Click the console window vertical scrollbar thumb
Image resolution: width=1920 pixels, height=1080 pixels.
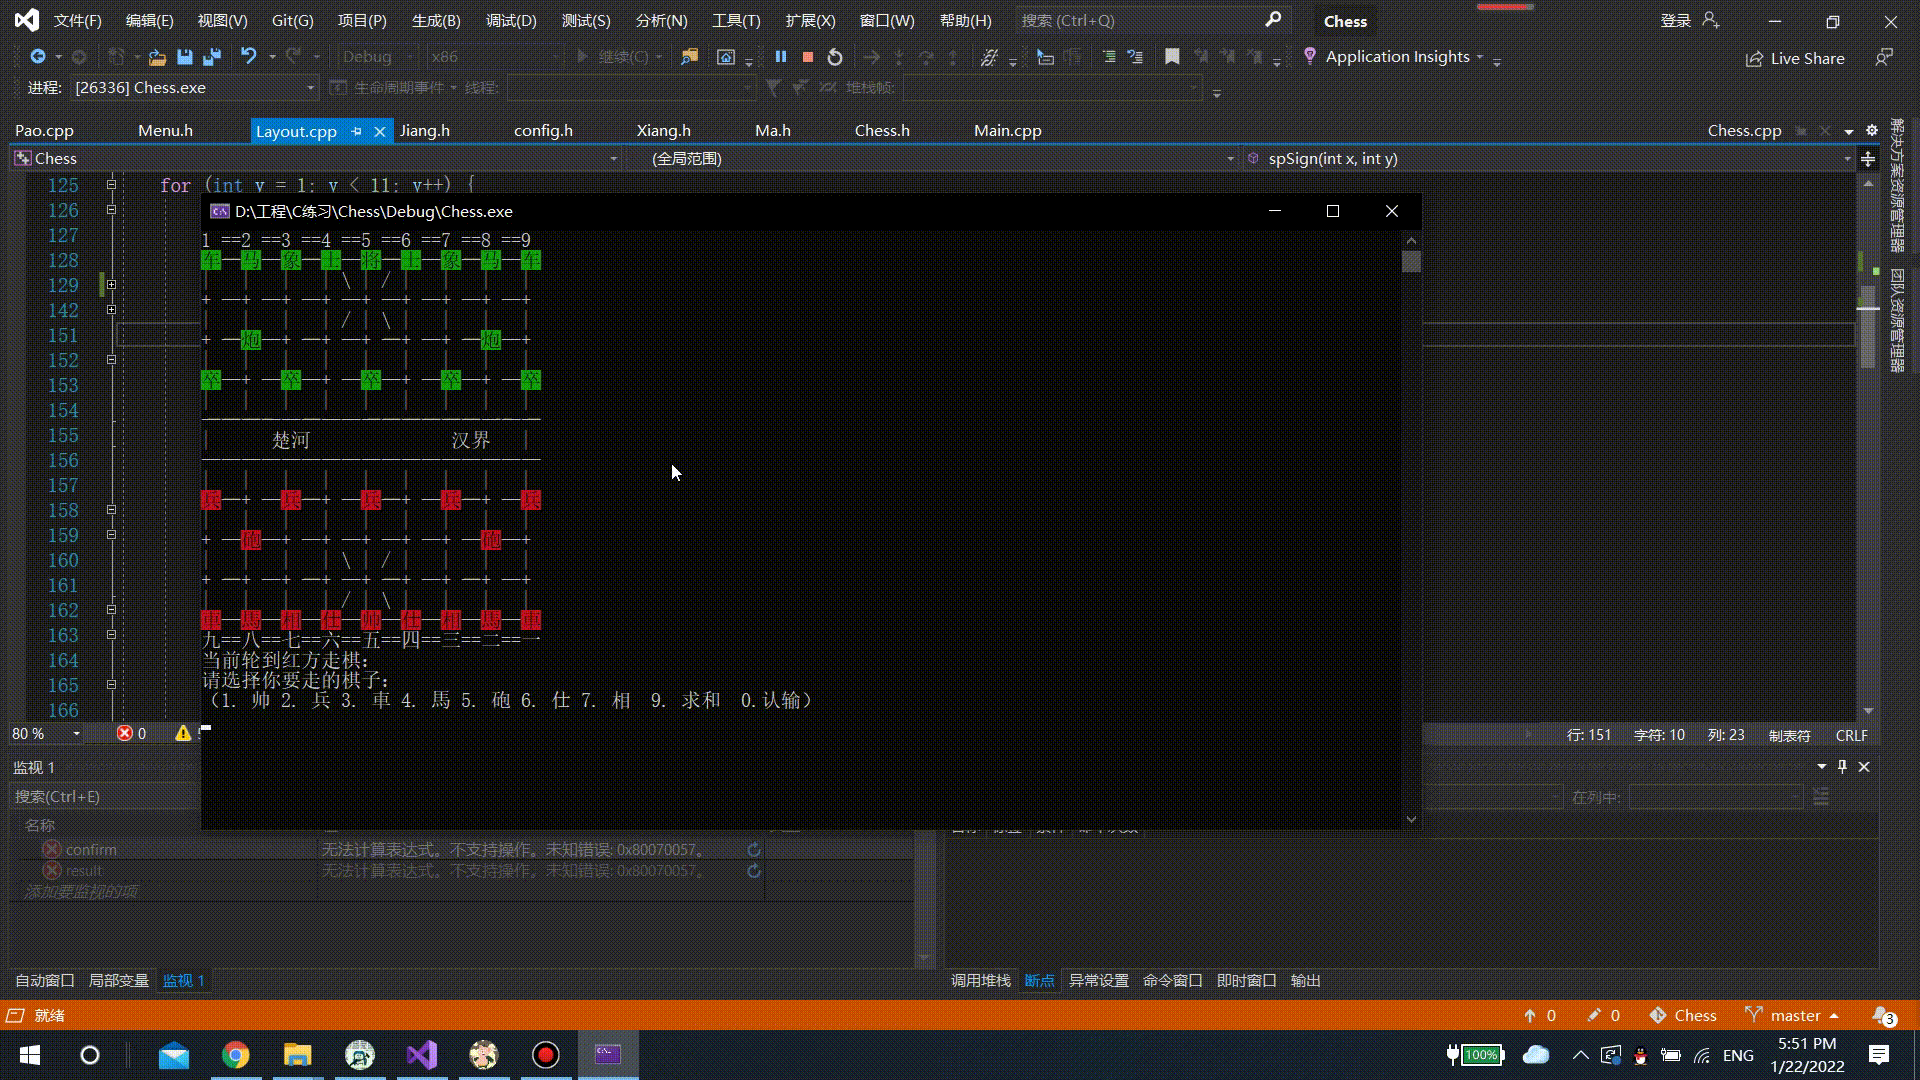(x=1411, y=262)
